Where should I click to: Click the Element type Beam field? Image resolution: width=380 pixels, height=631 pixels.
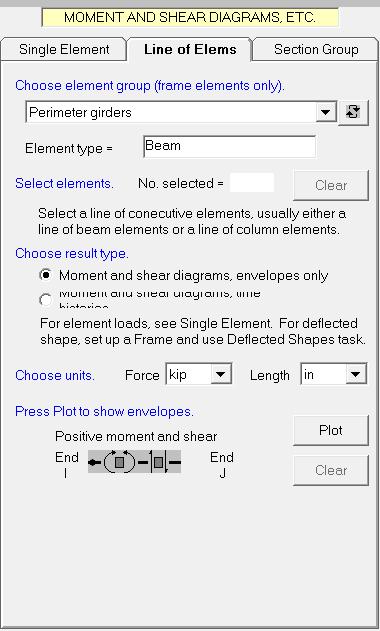coord(229,146)
